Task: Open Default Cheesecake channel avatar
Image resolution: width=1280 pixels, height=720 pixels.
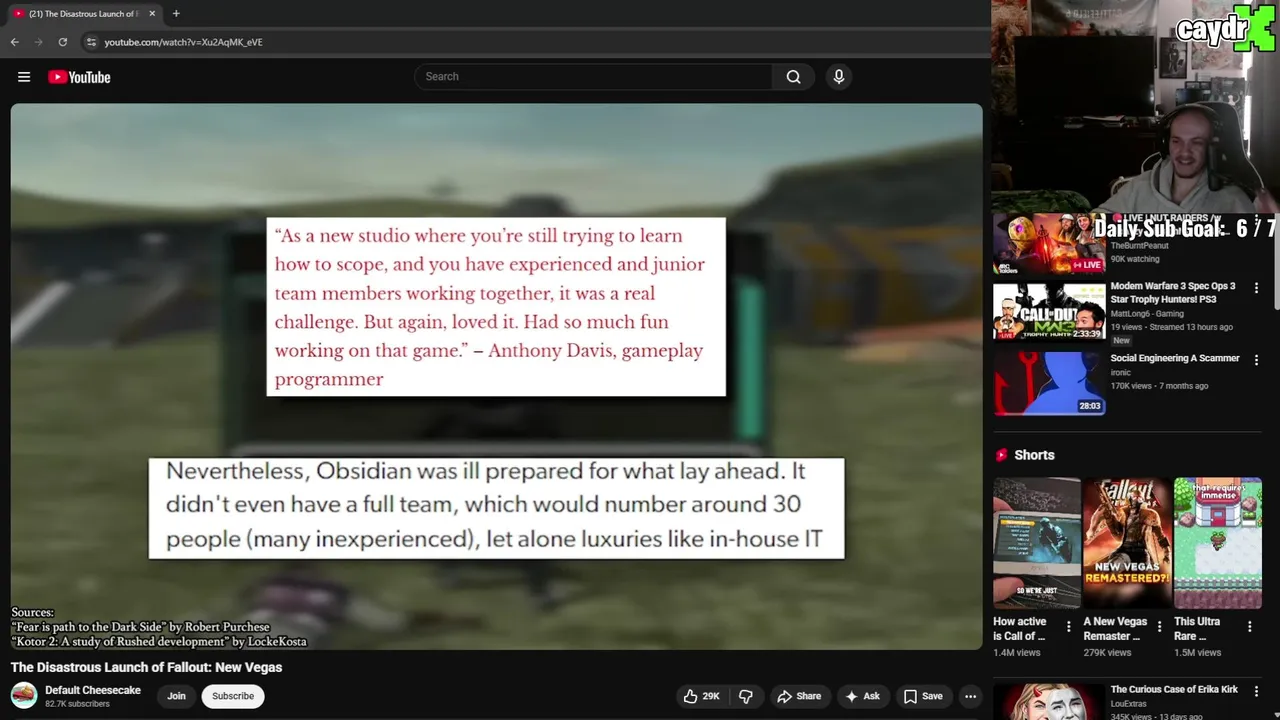Action: click(x=24, y=695)
